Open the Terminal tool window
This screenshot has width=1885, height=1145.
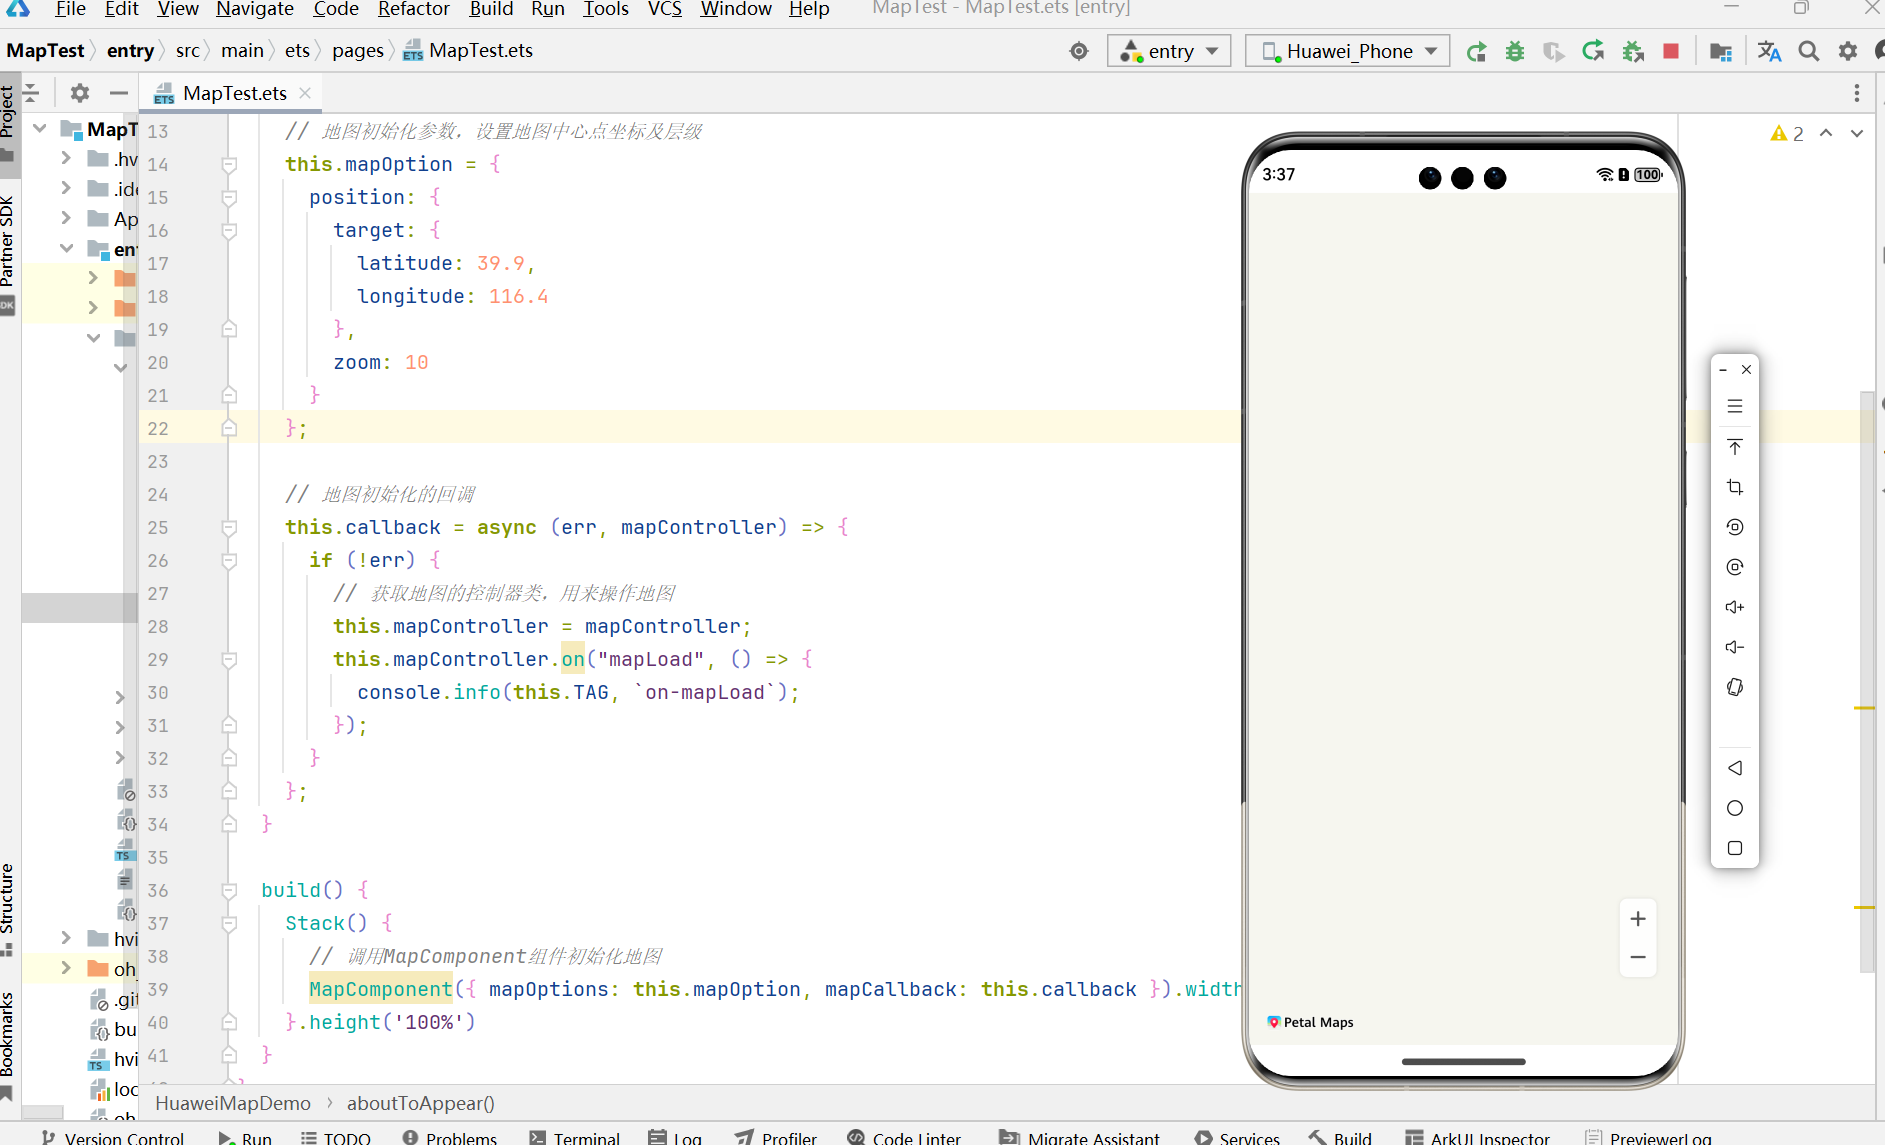pos(575,1138)
